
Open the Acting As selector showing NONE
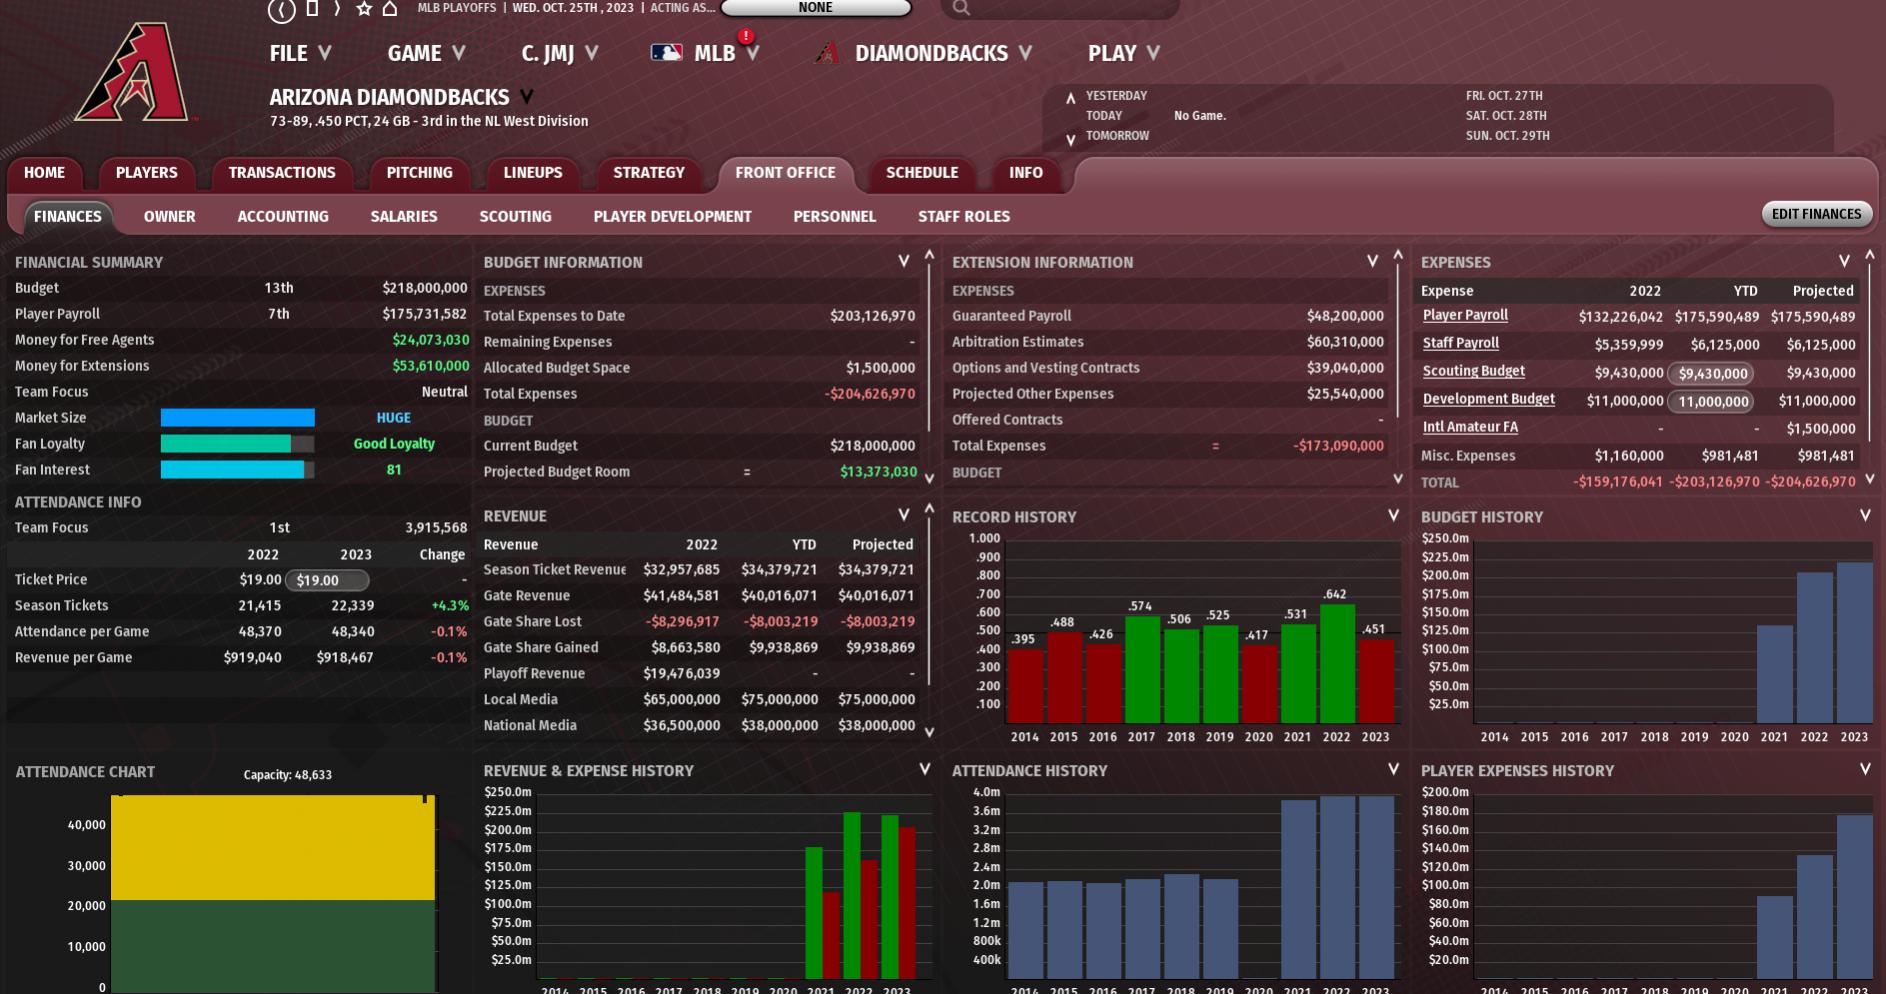pyautogui.click(x=815, y=8)
